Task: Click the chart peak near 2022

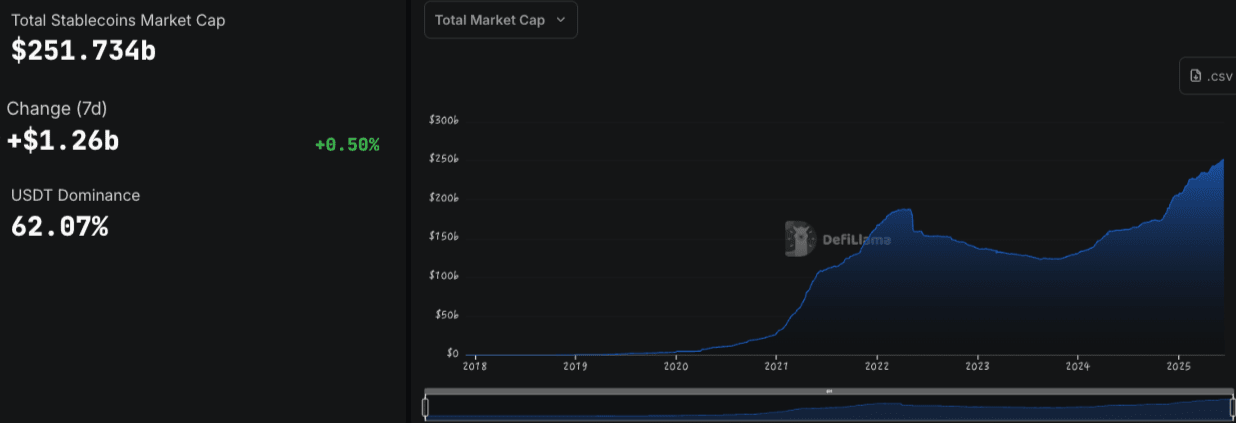Action: coord(905,210)
